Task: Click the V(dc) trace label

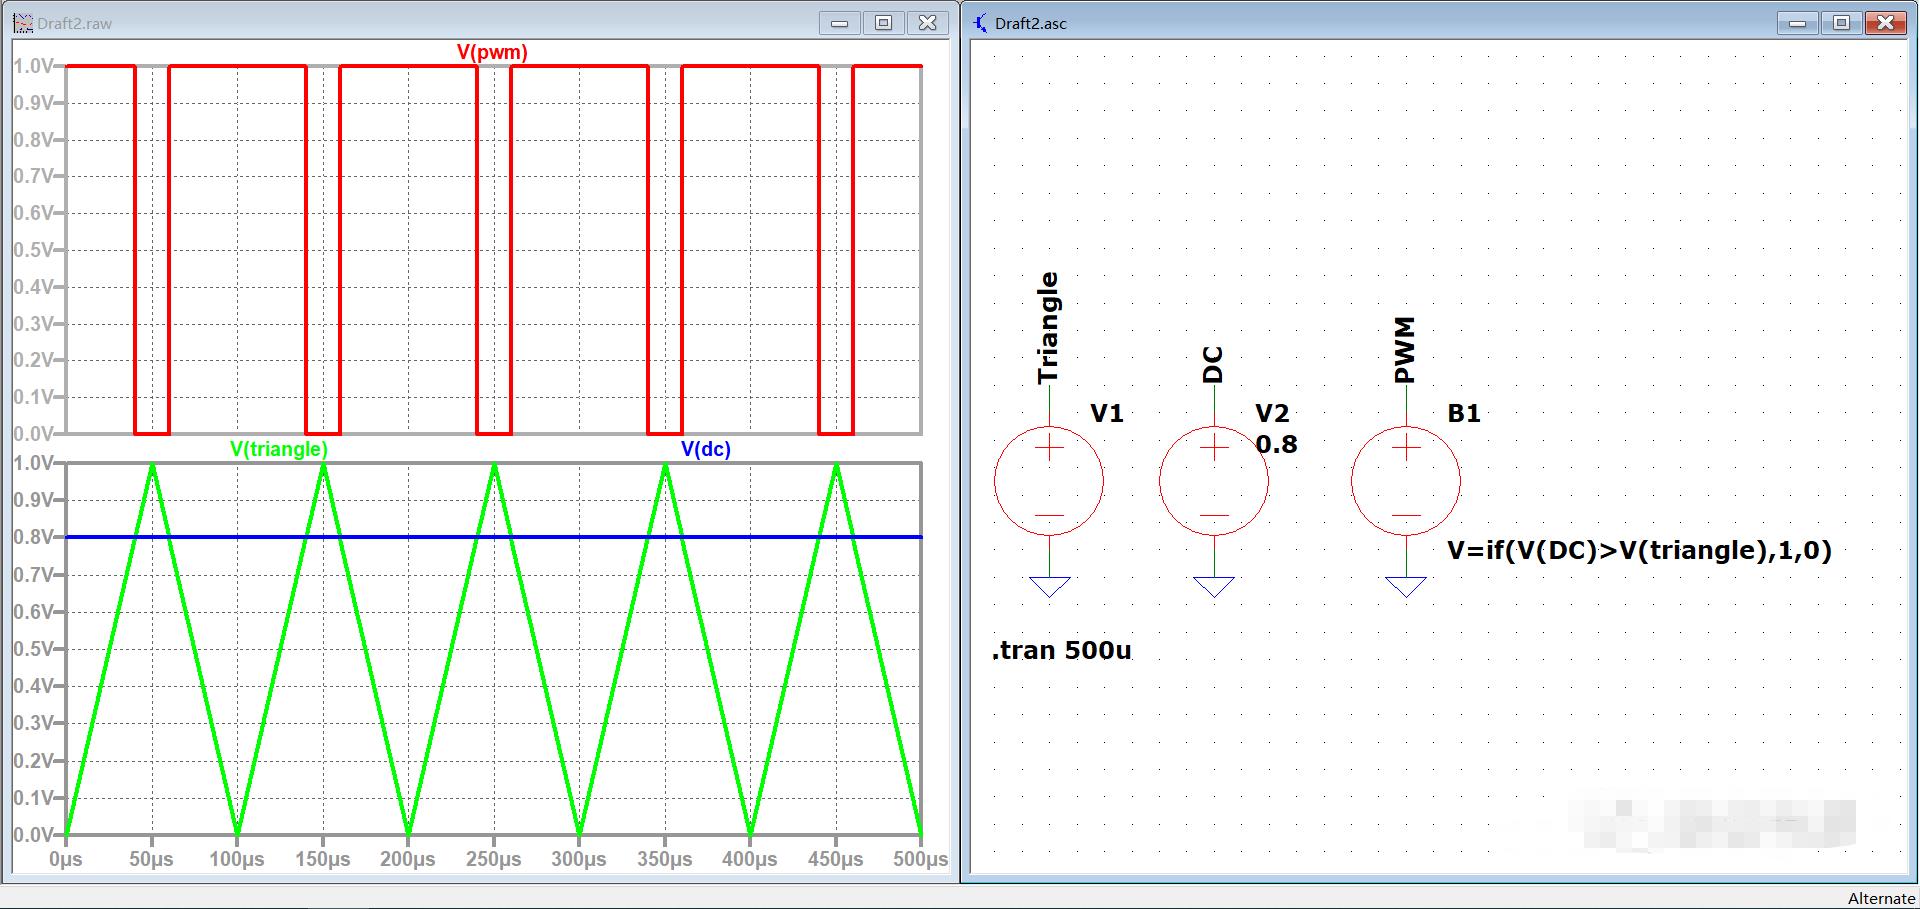Action: (x=706, y=449)
